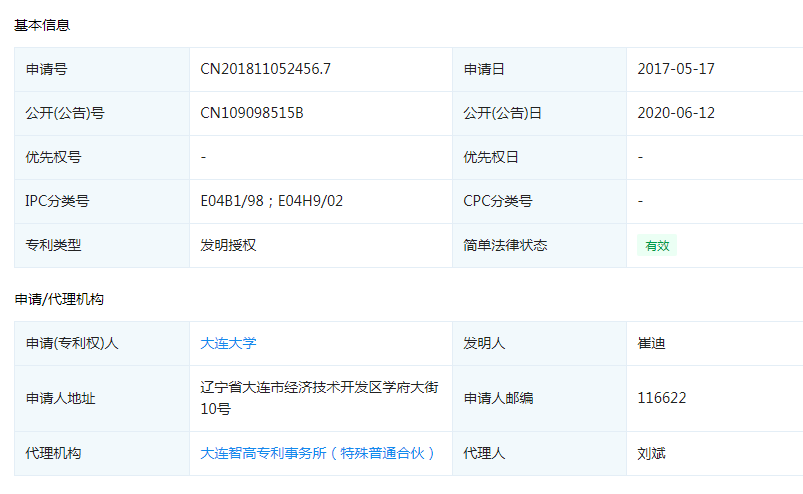Click the inventor name 崔迪
The width and height of the screenshot is (803, 494).
(x=651, y=343)
